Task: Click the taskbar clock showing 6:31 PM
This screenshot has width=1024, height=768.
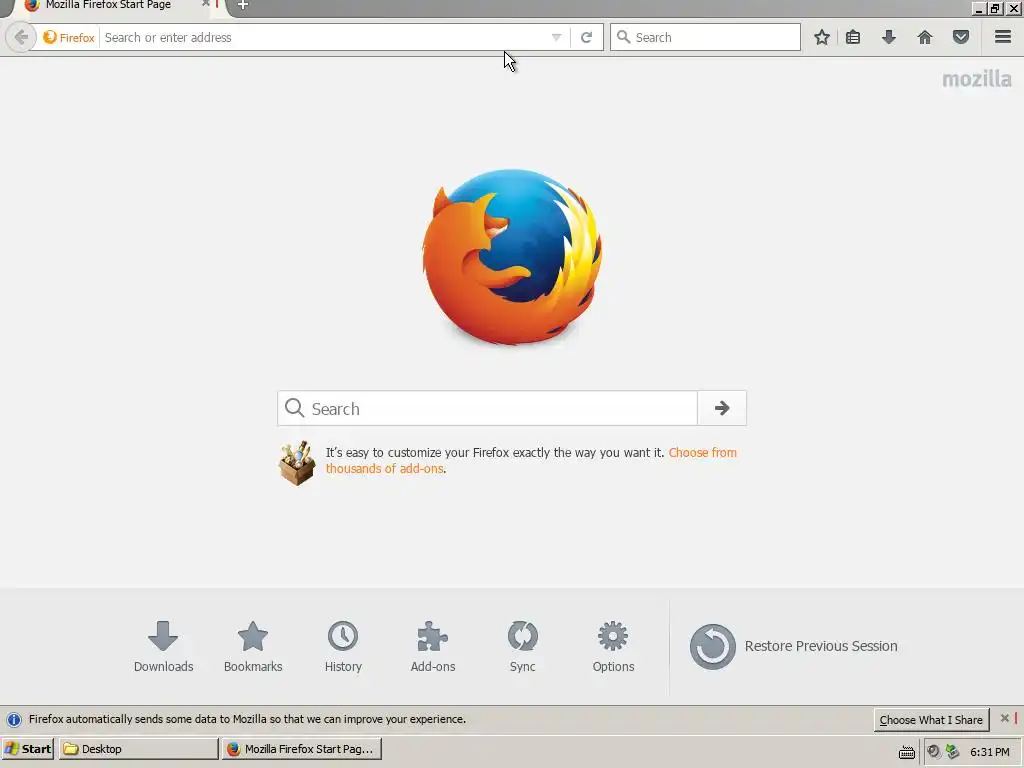Action: coord(990,752)
